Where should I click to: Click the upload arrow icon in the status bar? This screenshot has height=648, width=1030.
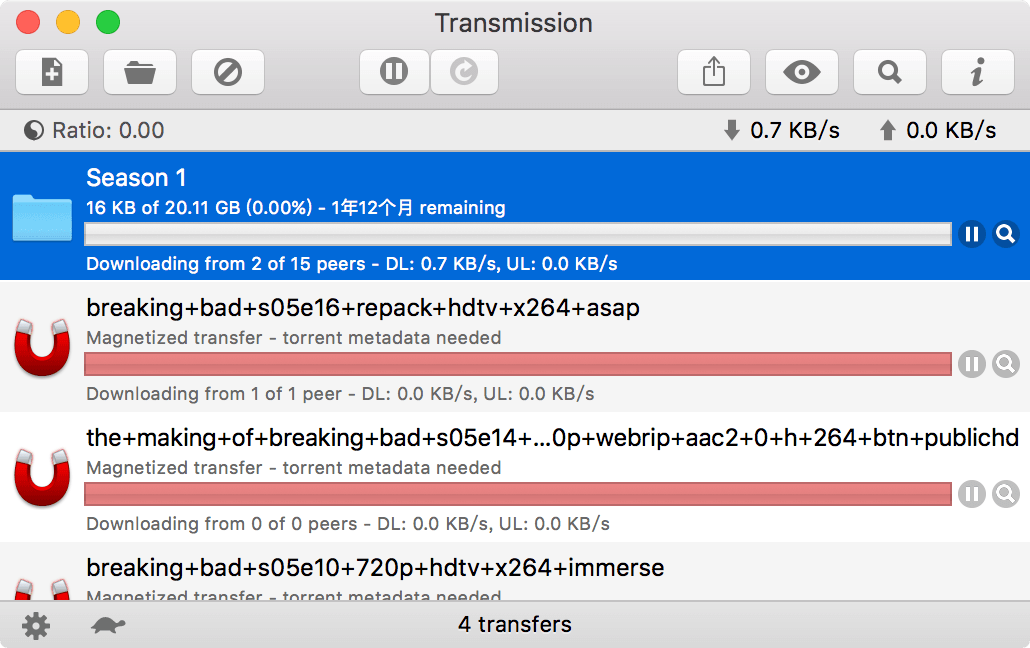point(887,130)
